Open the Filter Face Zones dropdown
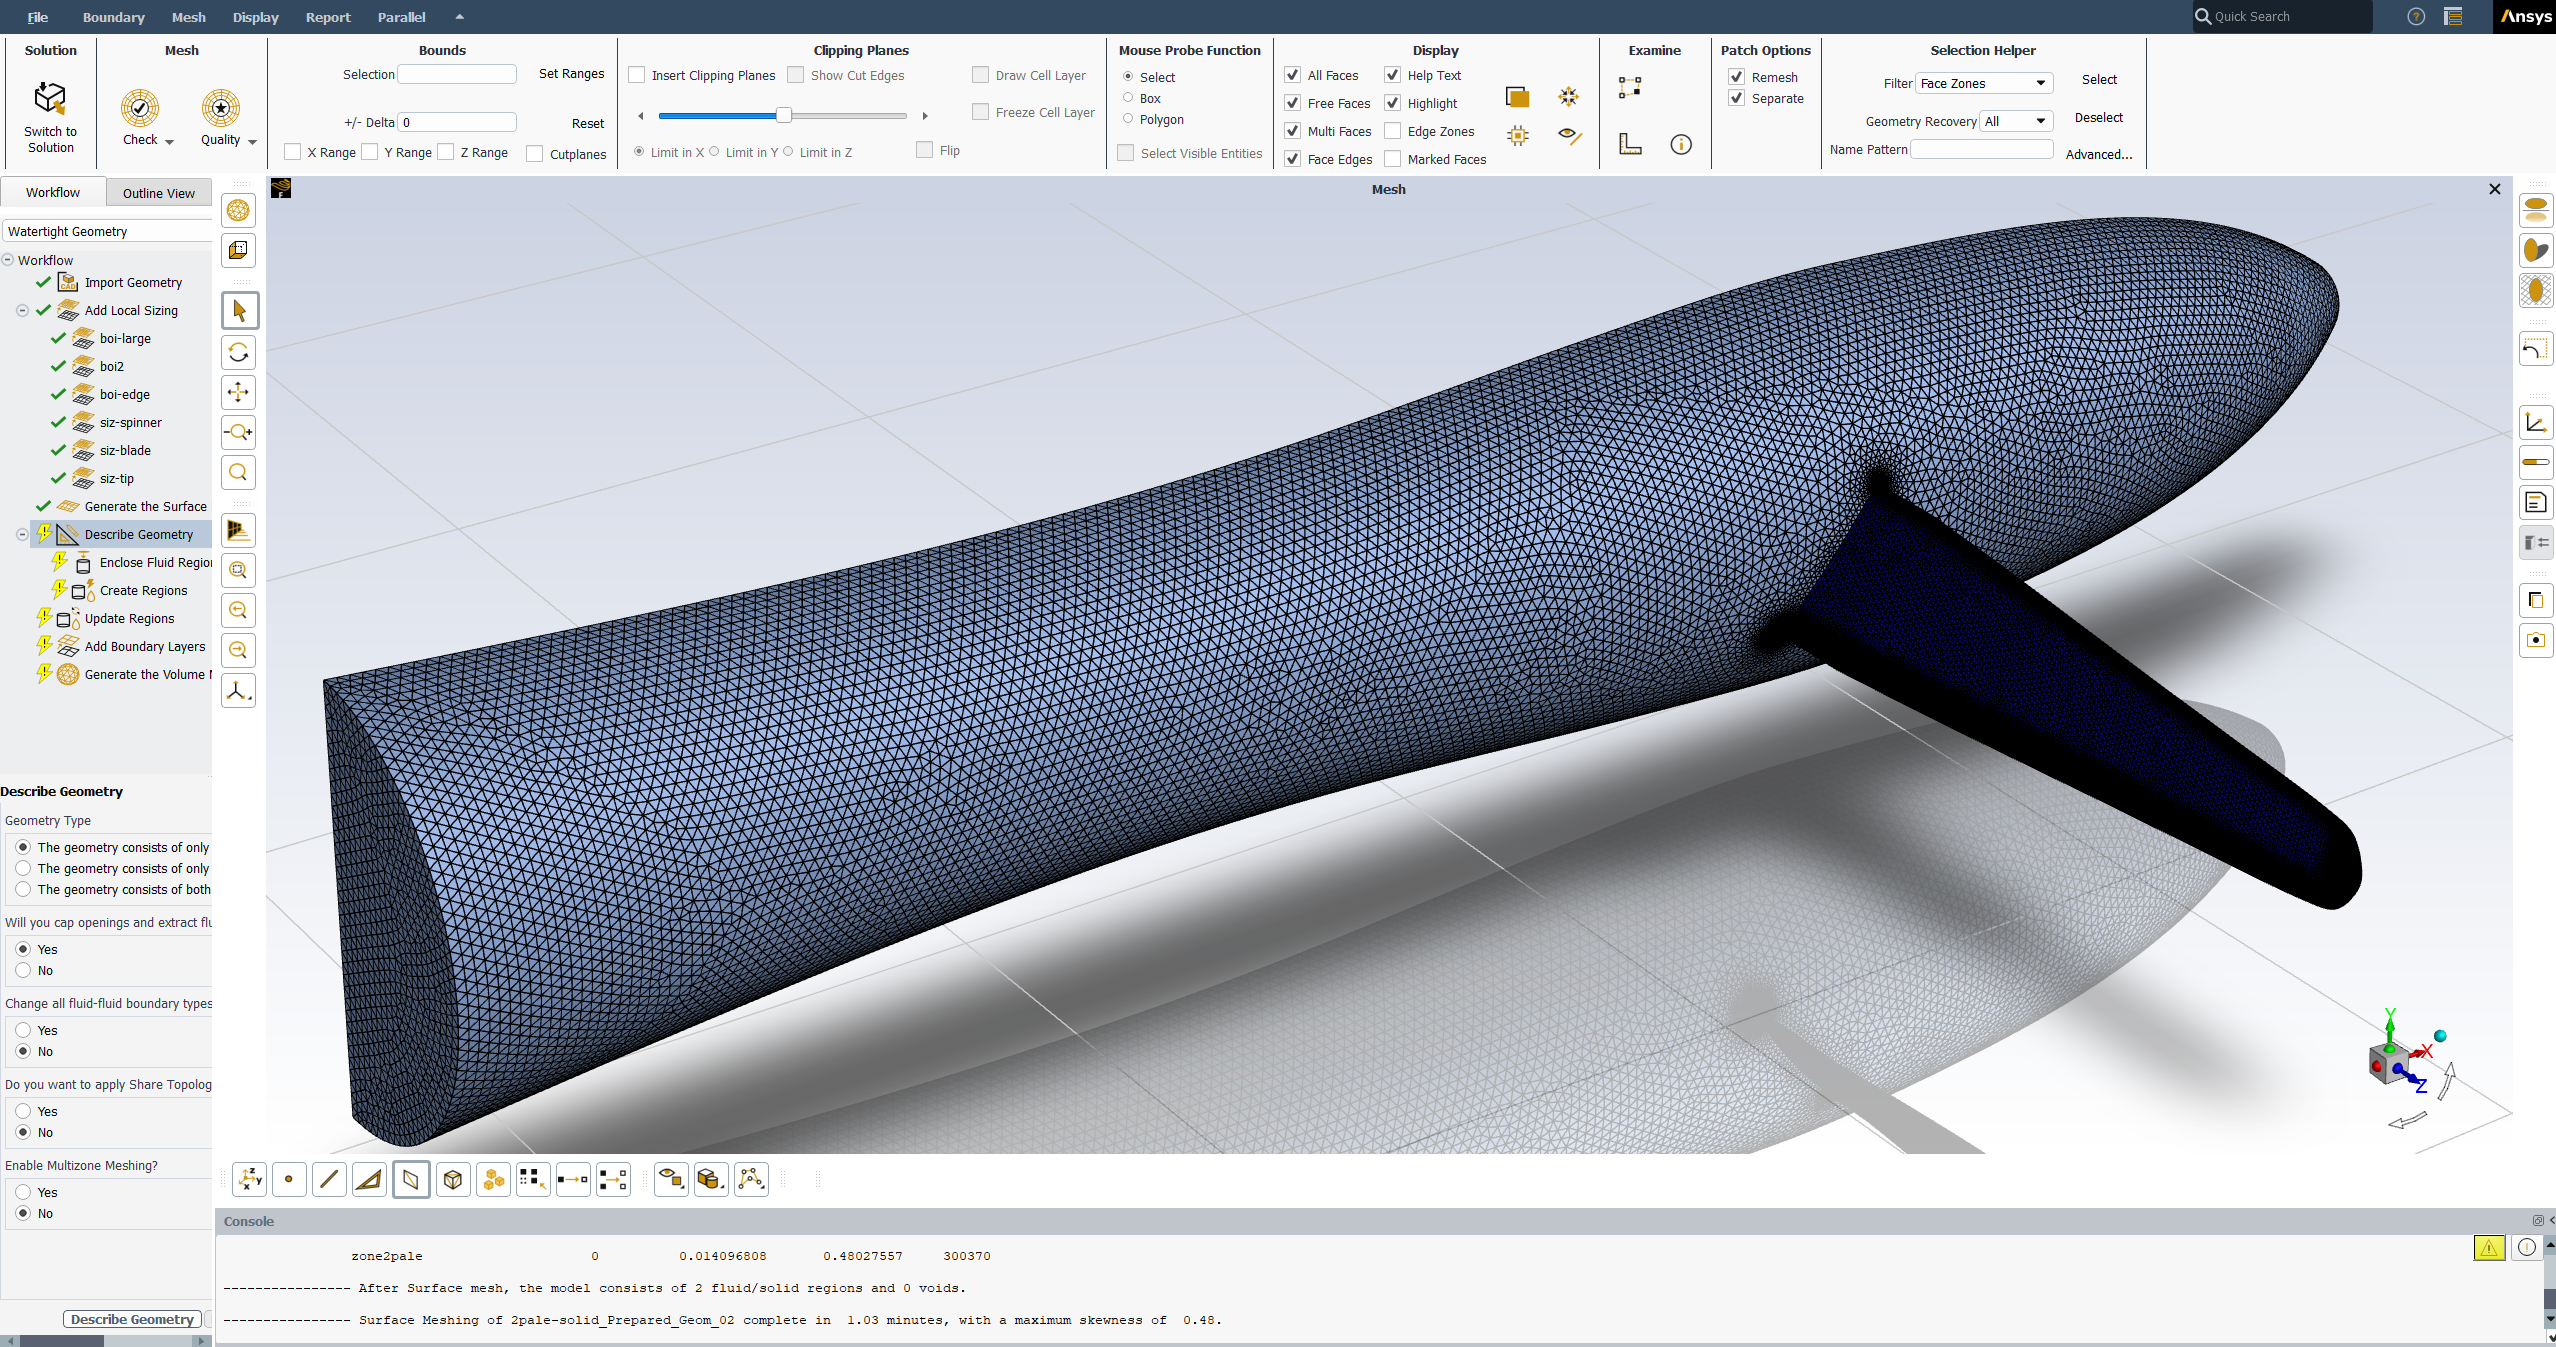2556x1347 pixels. [1984, 83]
